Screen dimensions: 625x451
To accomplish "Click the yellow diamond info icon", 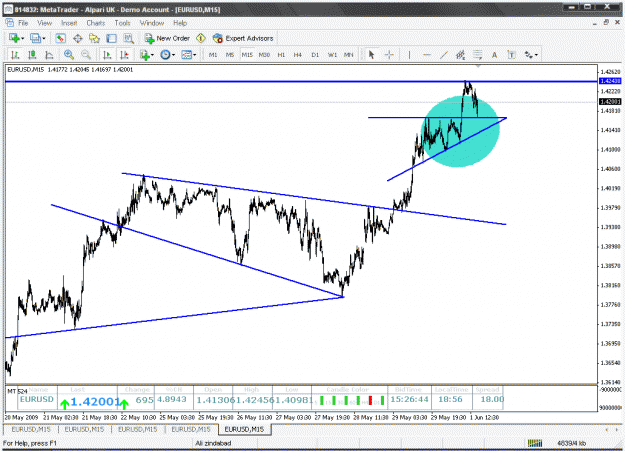I will click(x=201, y=38).
